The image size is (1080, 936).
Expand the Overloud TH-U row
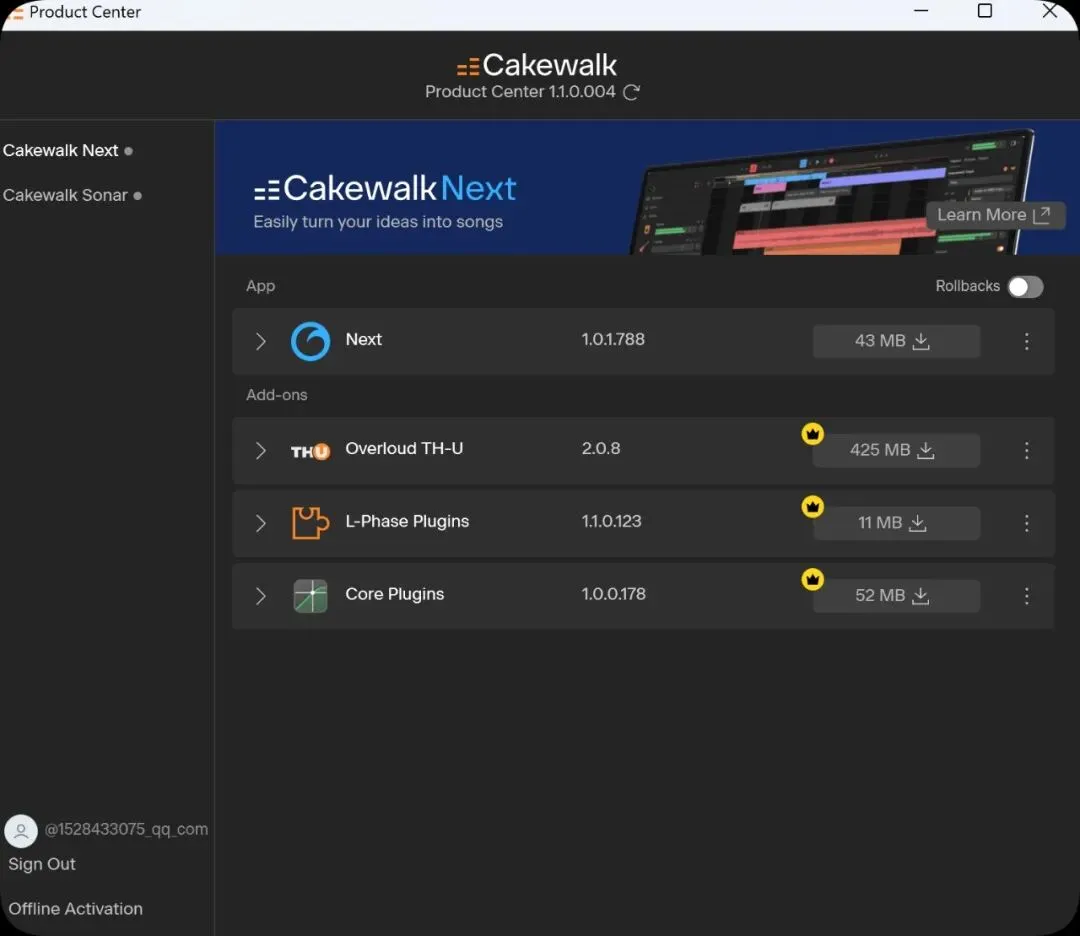coord(260,450)
